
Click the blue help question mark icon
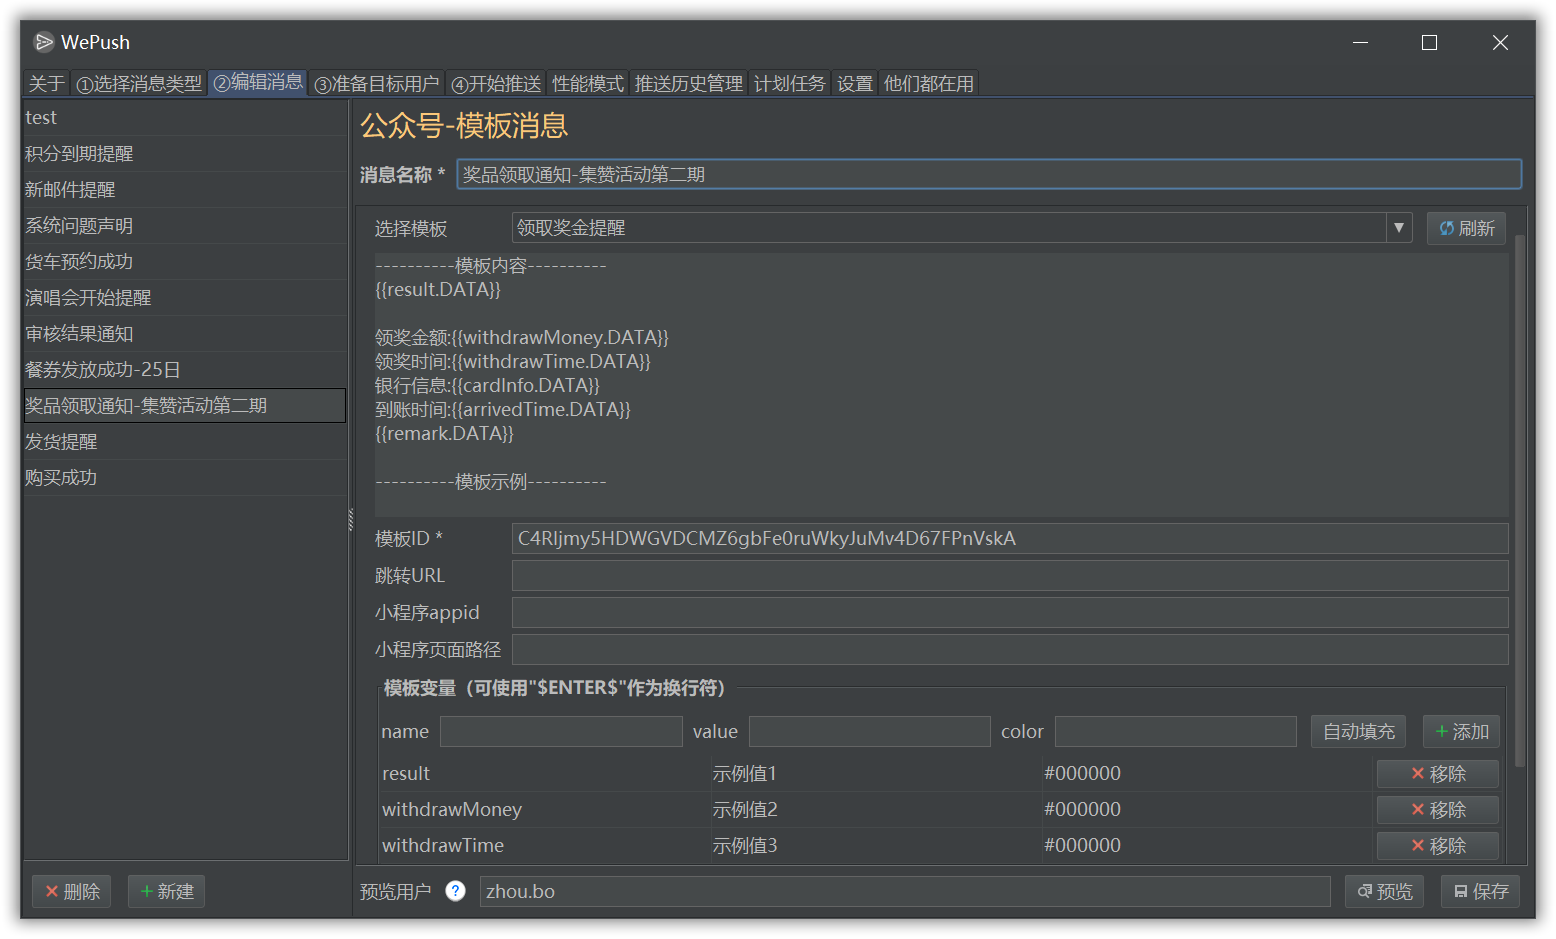[455, 891]
